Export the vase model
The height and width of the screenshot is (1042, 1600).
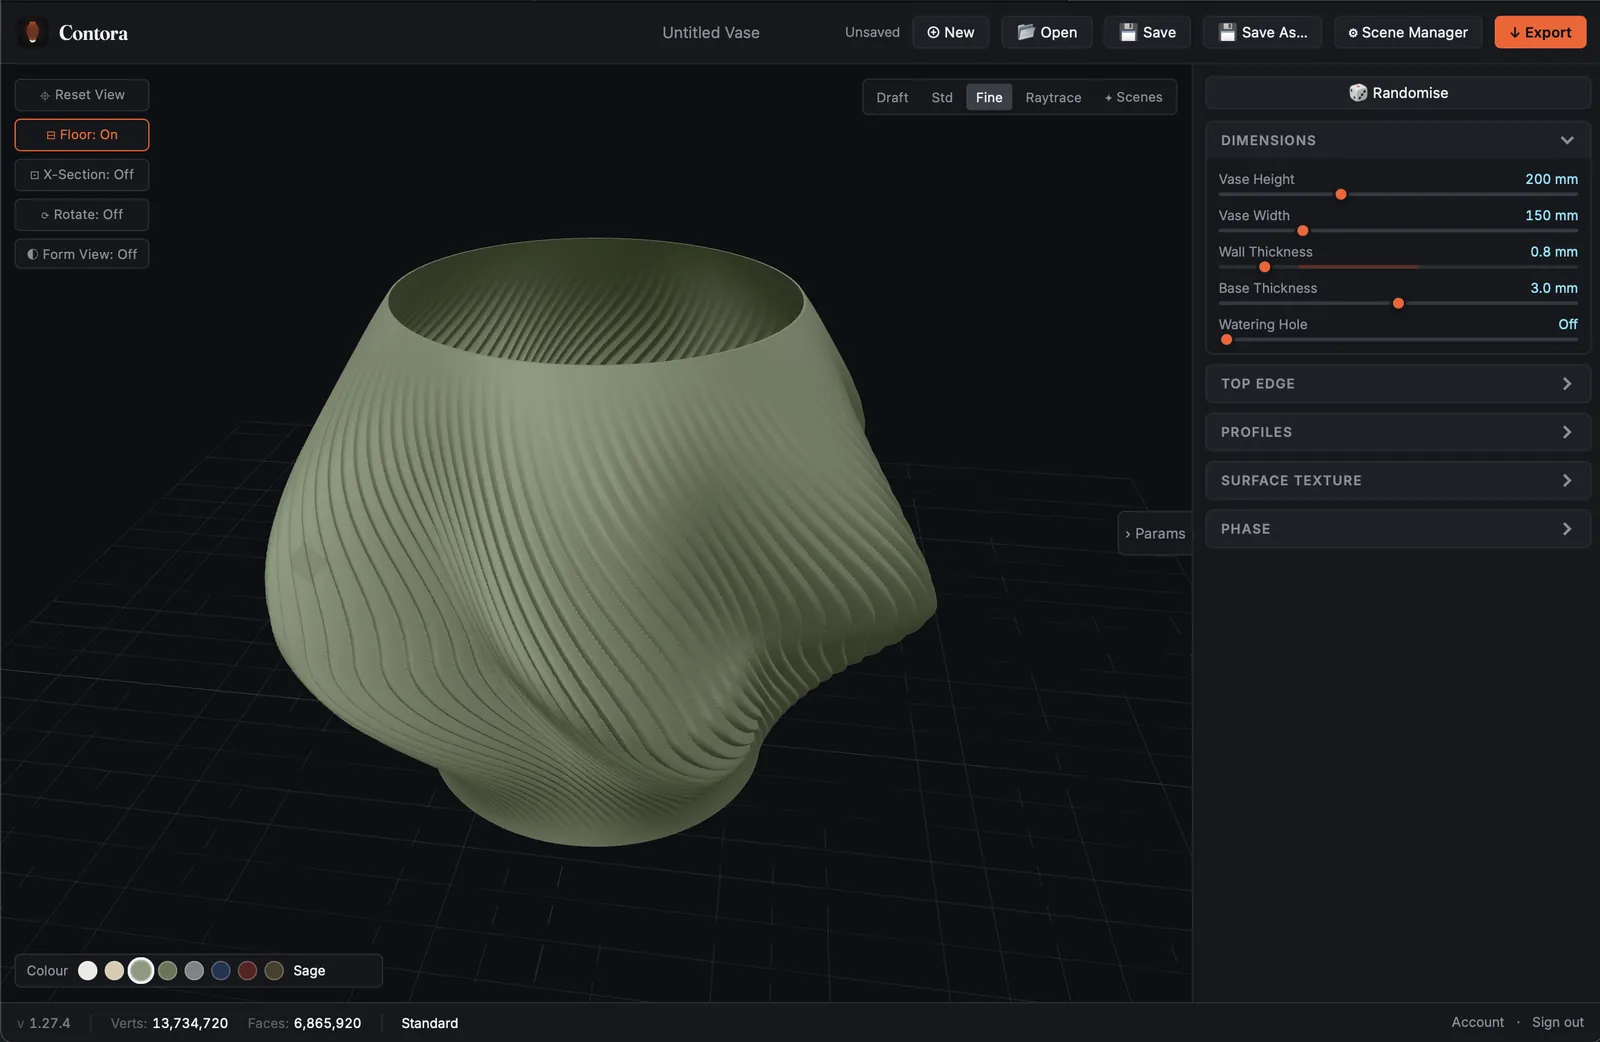pyautogui.click(x=1540, y=32)
